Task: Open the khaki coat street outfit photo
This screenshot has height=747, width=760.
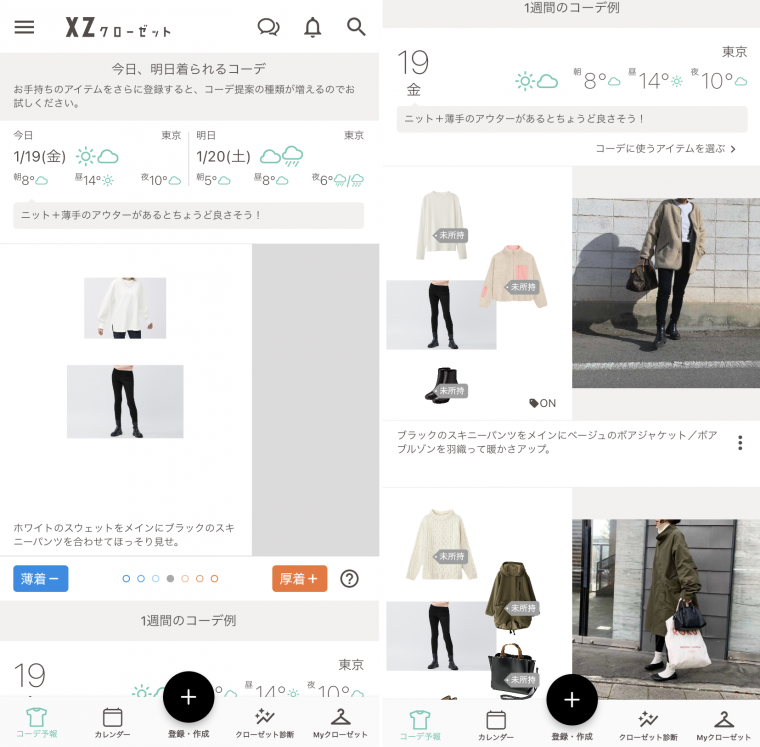Action: pyautogui.click(x=666, y=610)
